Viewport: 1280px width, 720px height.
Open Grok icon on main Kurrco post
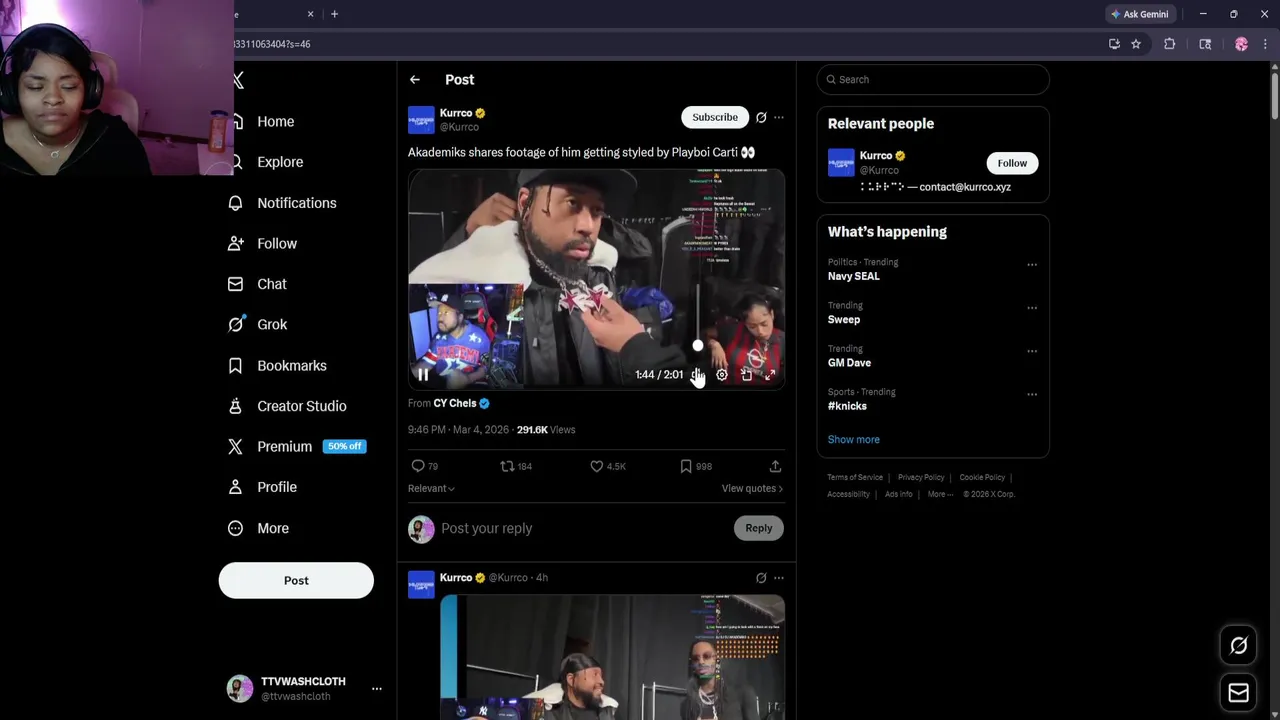coord(761,117)
